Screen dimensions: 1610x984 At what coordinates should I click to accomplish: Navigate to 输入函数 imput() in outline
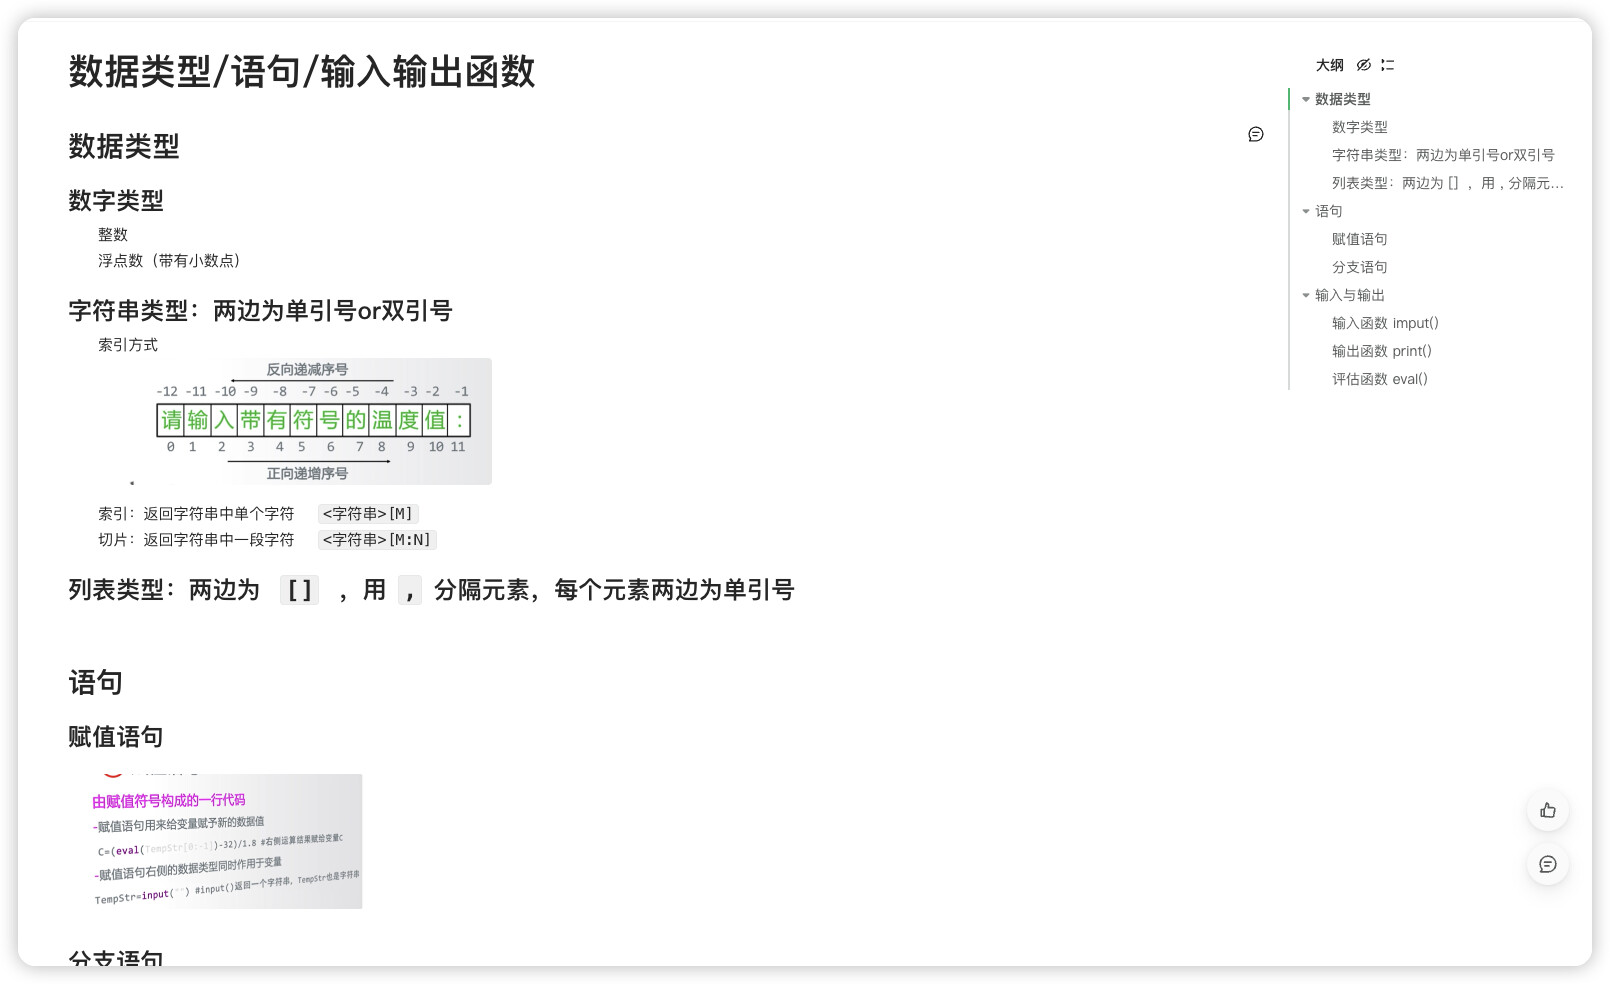[1385, 323]
